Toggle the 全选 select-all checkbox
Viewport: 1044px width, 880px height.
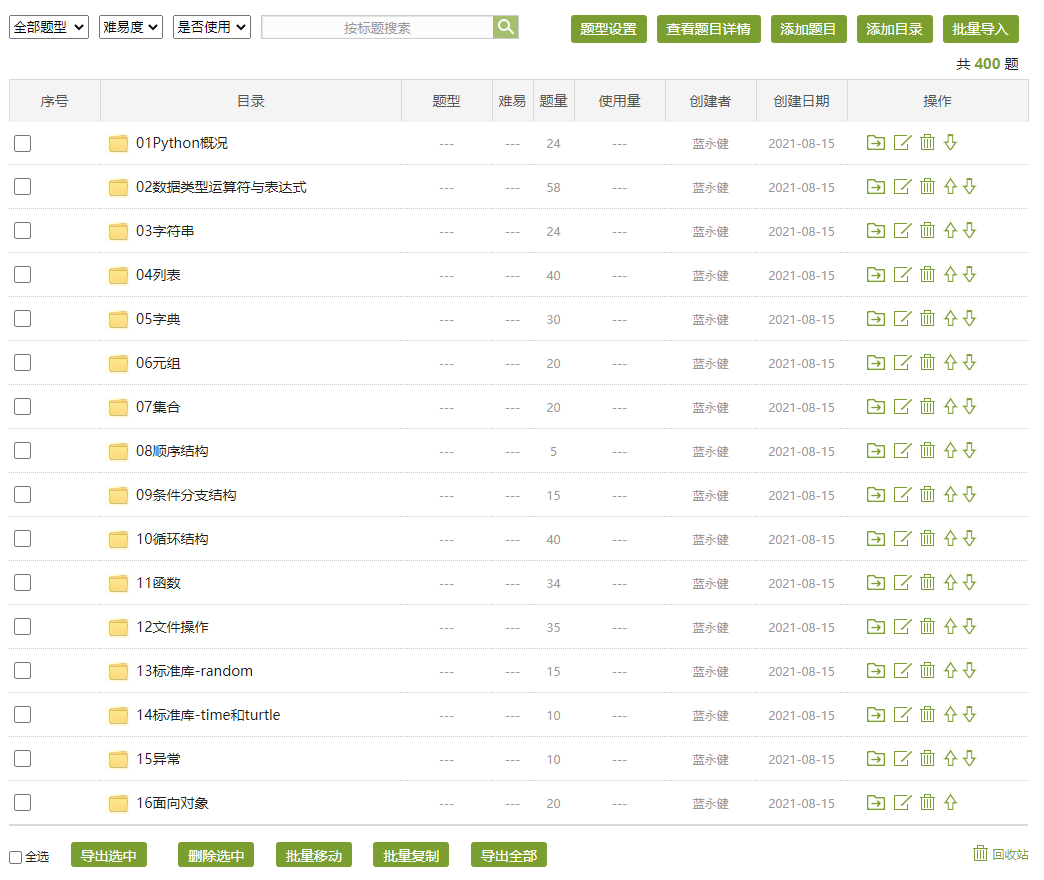[15, 857]
